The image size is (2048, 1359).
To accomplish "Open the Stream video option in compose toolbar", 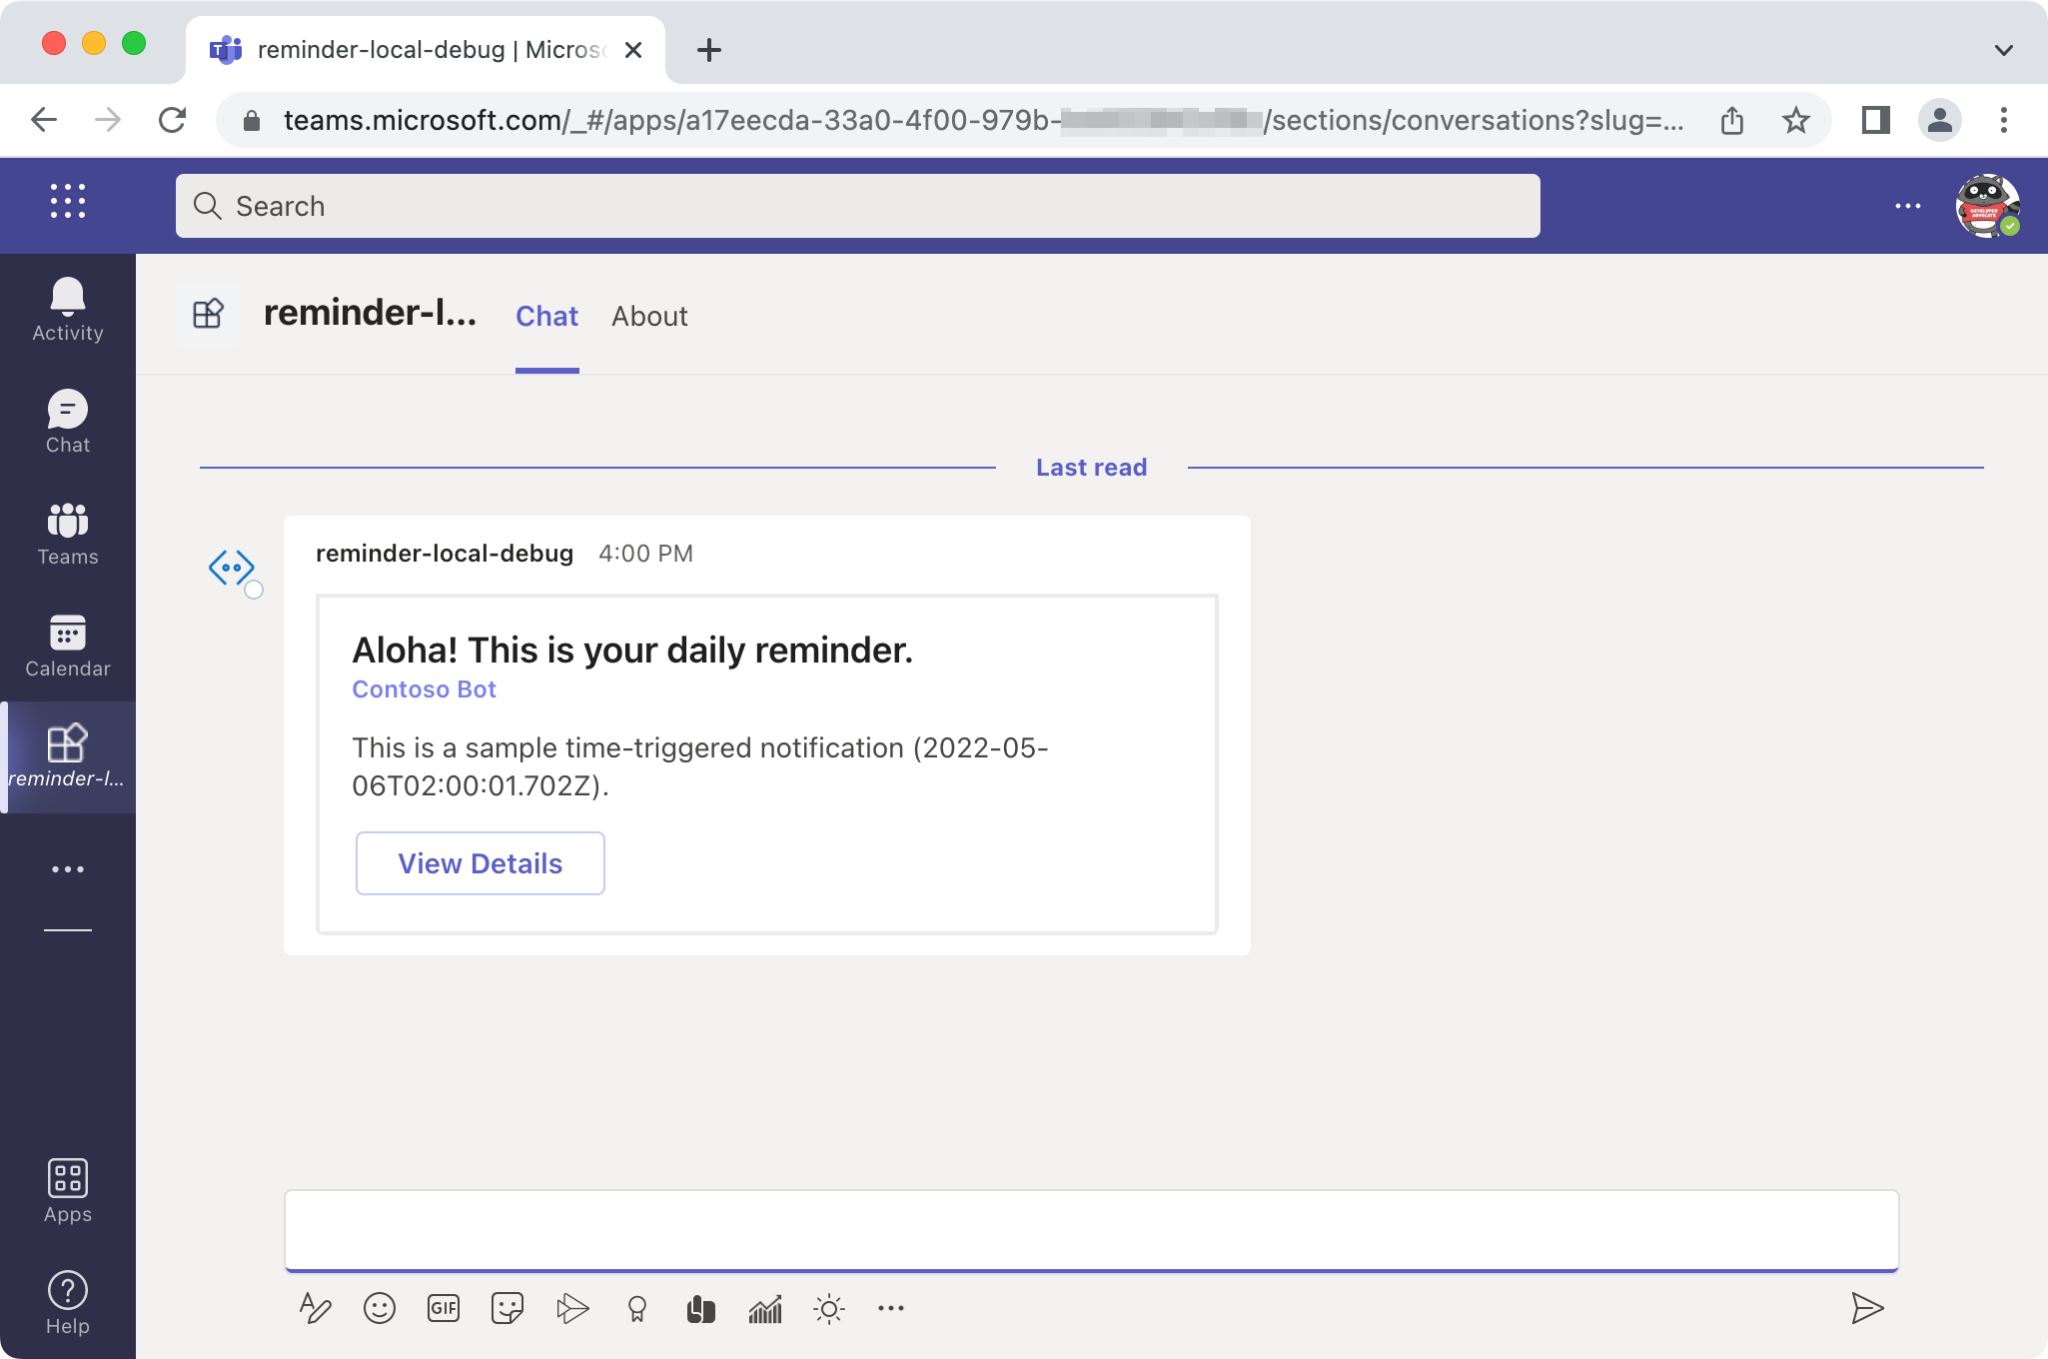I will [571, 1308].
